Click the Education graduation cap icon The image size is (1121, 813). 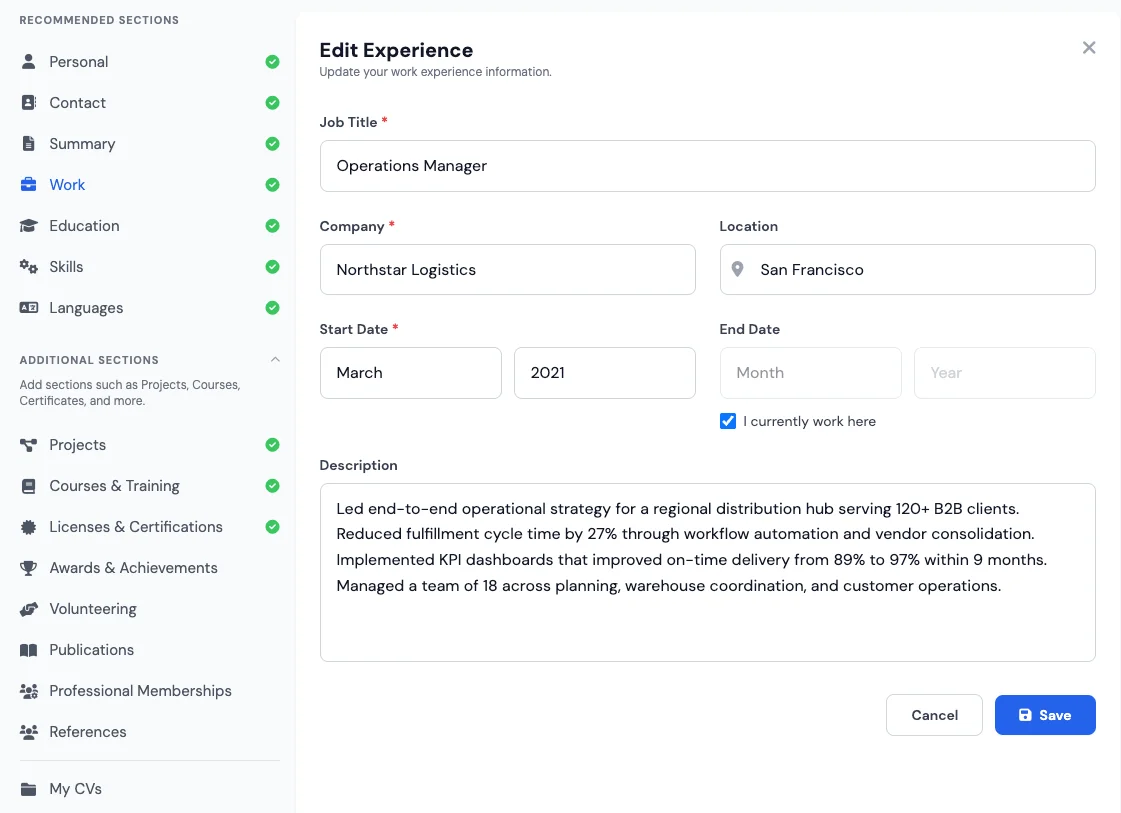coord(29,226)
